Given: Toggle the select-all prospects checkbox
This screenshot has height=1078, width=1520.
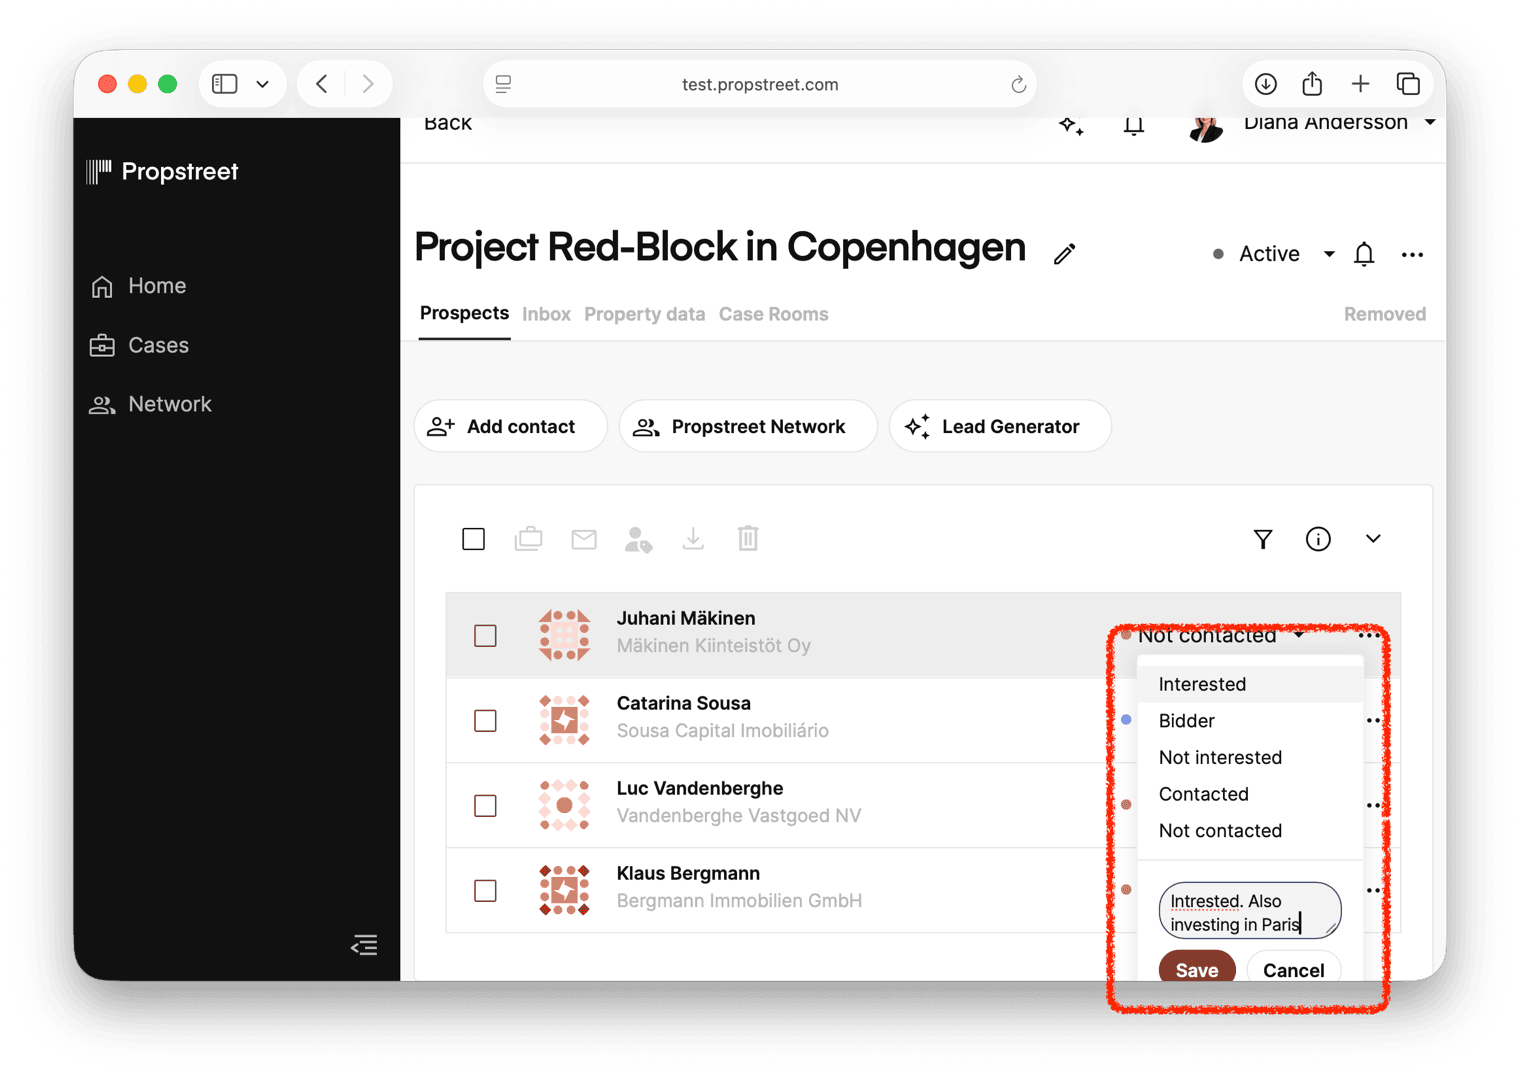Looking at the screenshot, I should click(474, 539).
